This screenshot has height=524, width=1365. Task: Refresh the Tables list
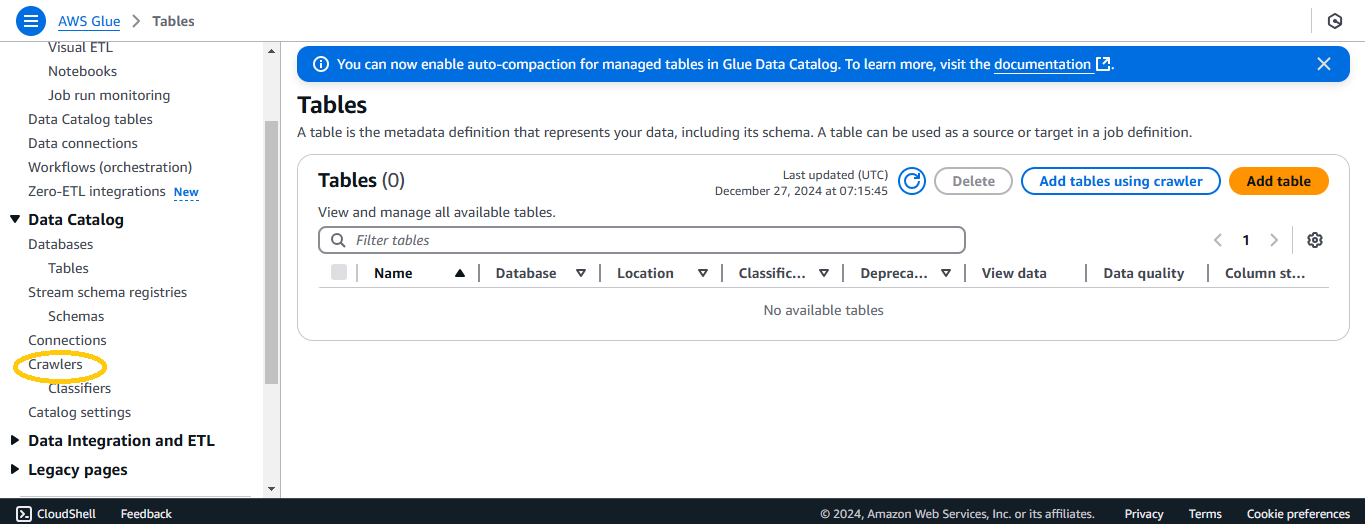click(911, 181)
